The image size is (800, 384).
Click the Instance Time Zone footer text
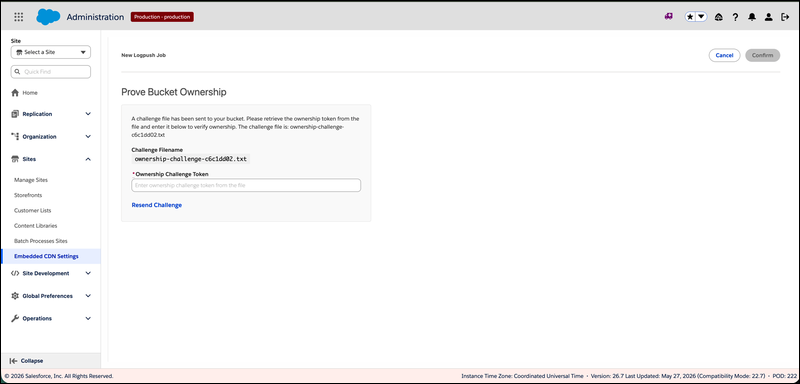[522, 376]
